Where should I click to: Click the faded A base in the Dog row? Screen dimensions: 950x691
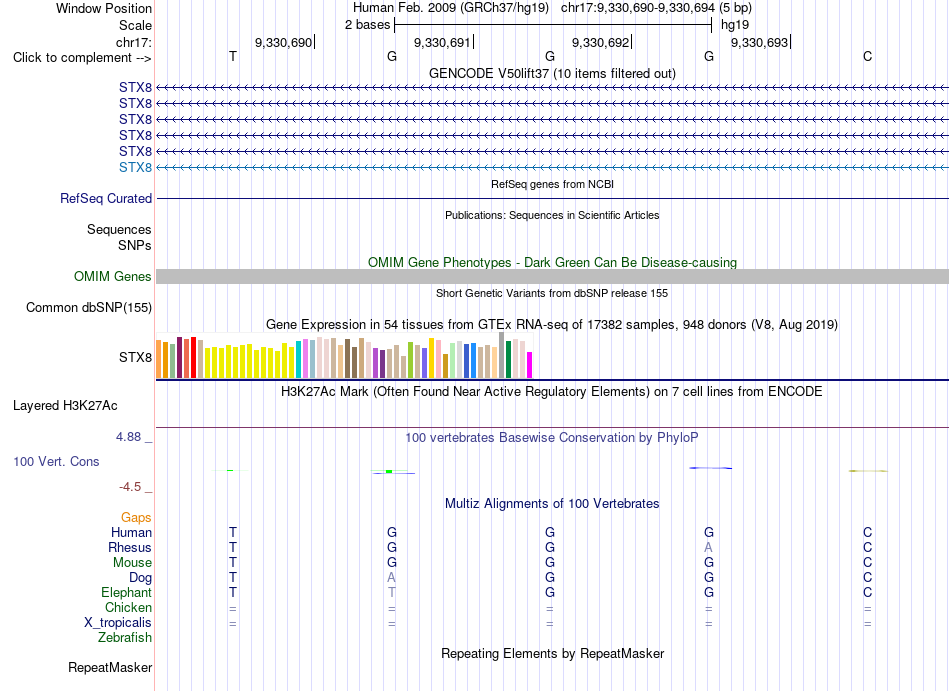tap(391, 578)
